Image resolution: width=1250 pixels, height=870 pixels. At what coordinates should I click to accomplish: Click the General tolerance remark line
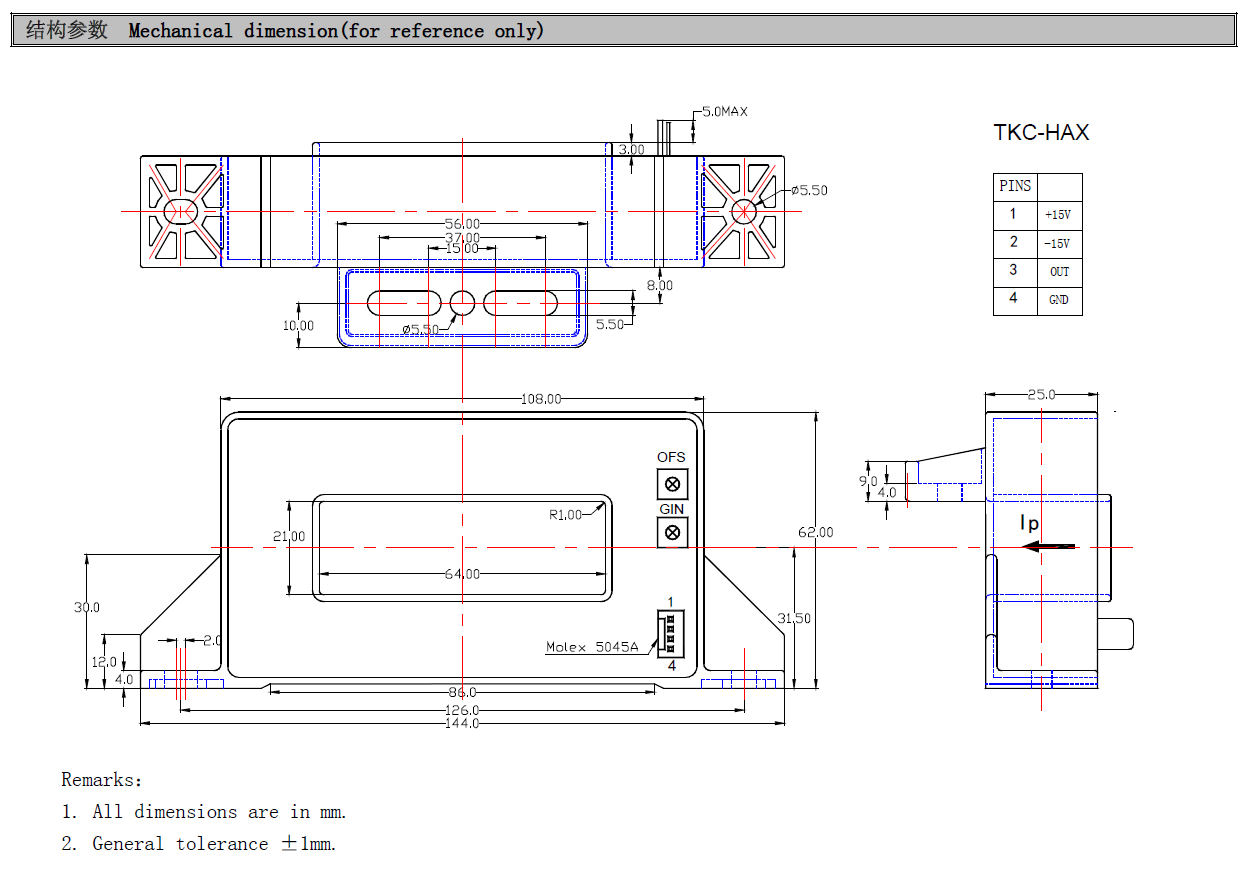click(214, 844)
